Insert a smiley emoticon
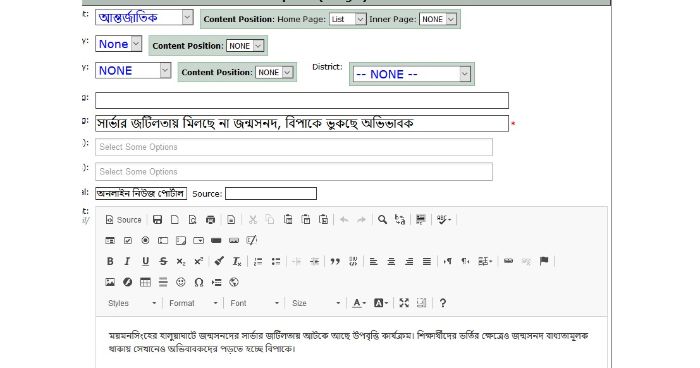This screenshot has height=368, width=700. 181,282
